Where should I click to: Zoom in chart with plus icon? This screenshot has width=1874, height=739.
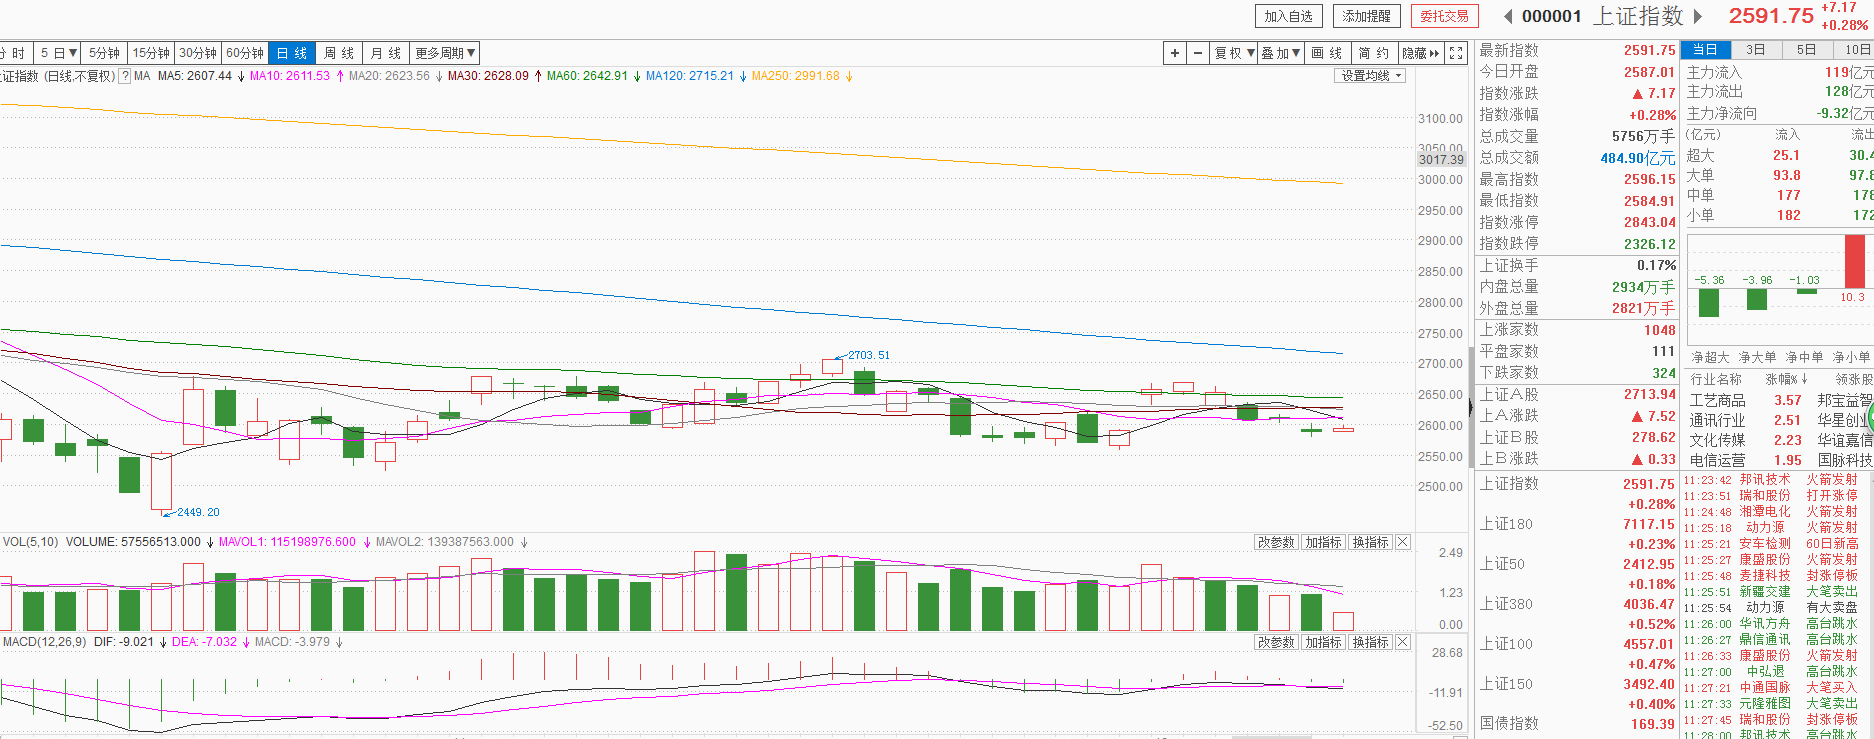pos(1175,53)
